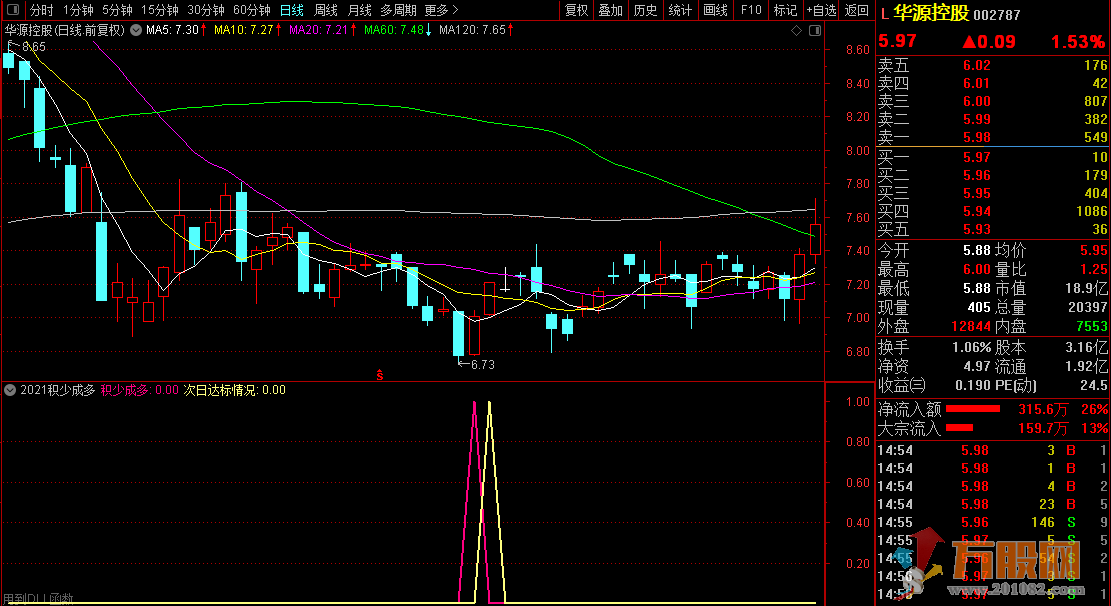Click the MA120: 7.65 indicator value

coord(473,30)
